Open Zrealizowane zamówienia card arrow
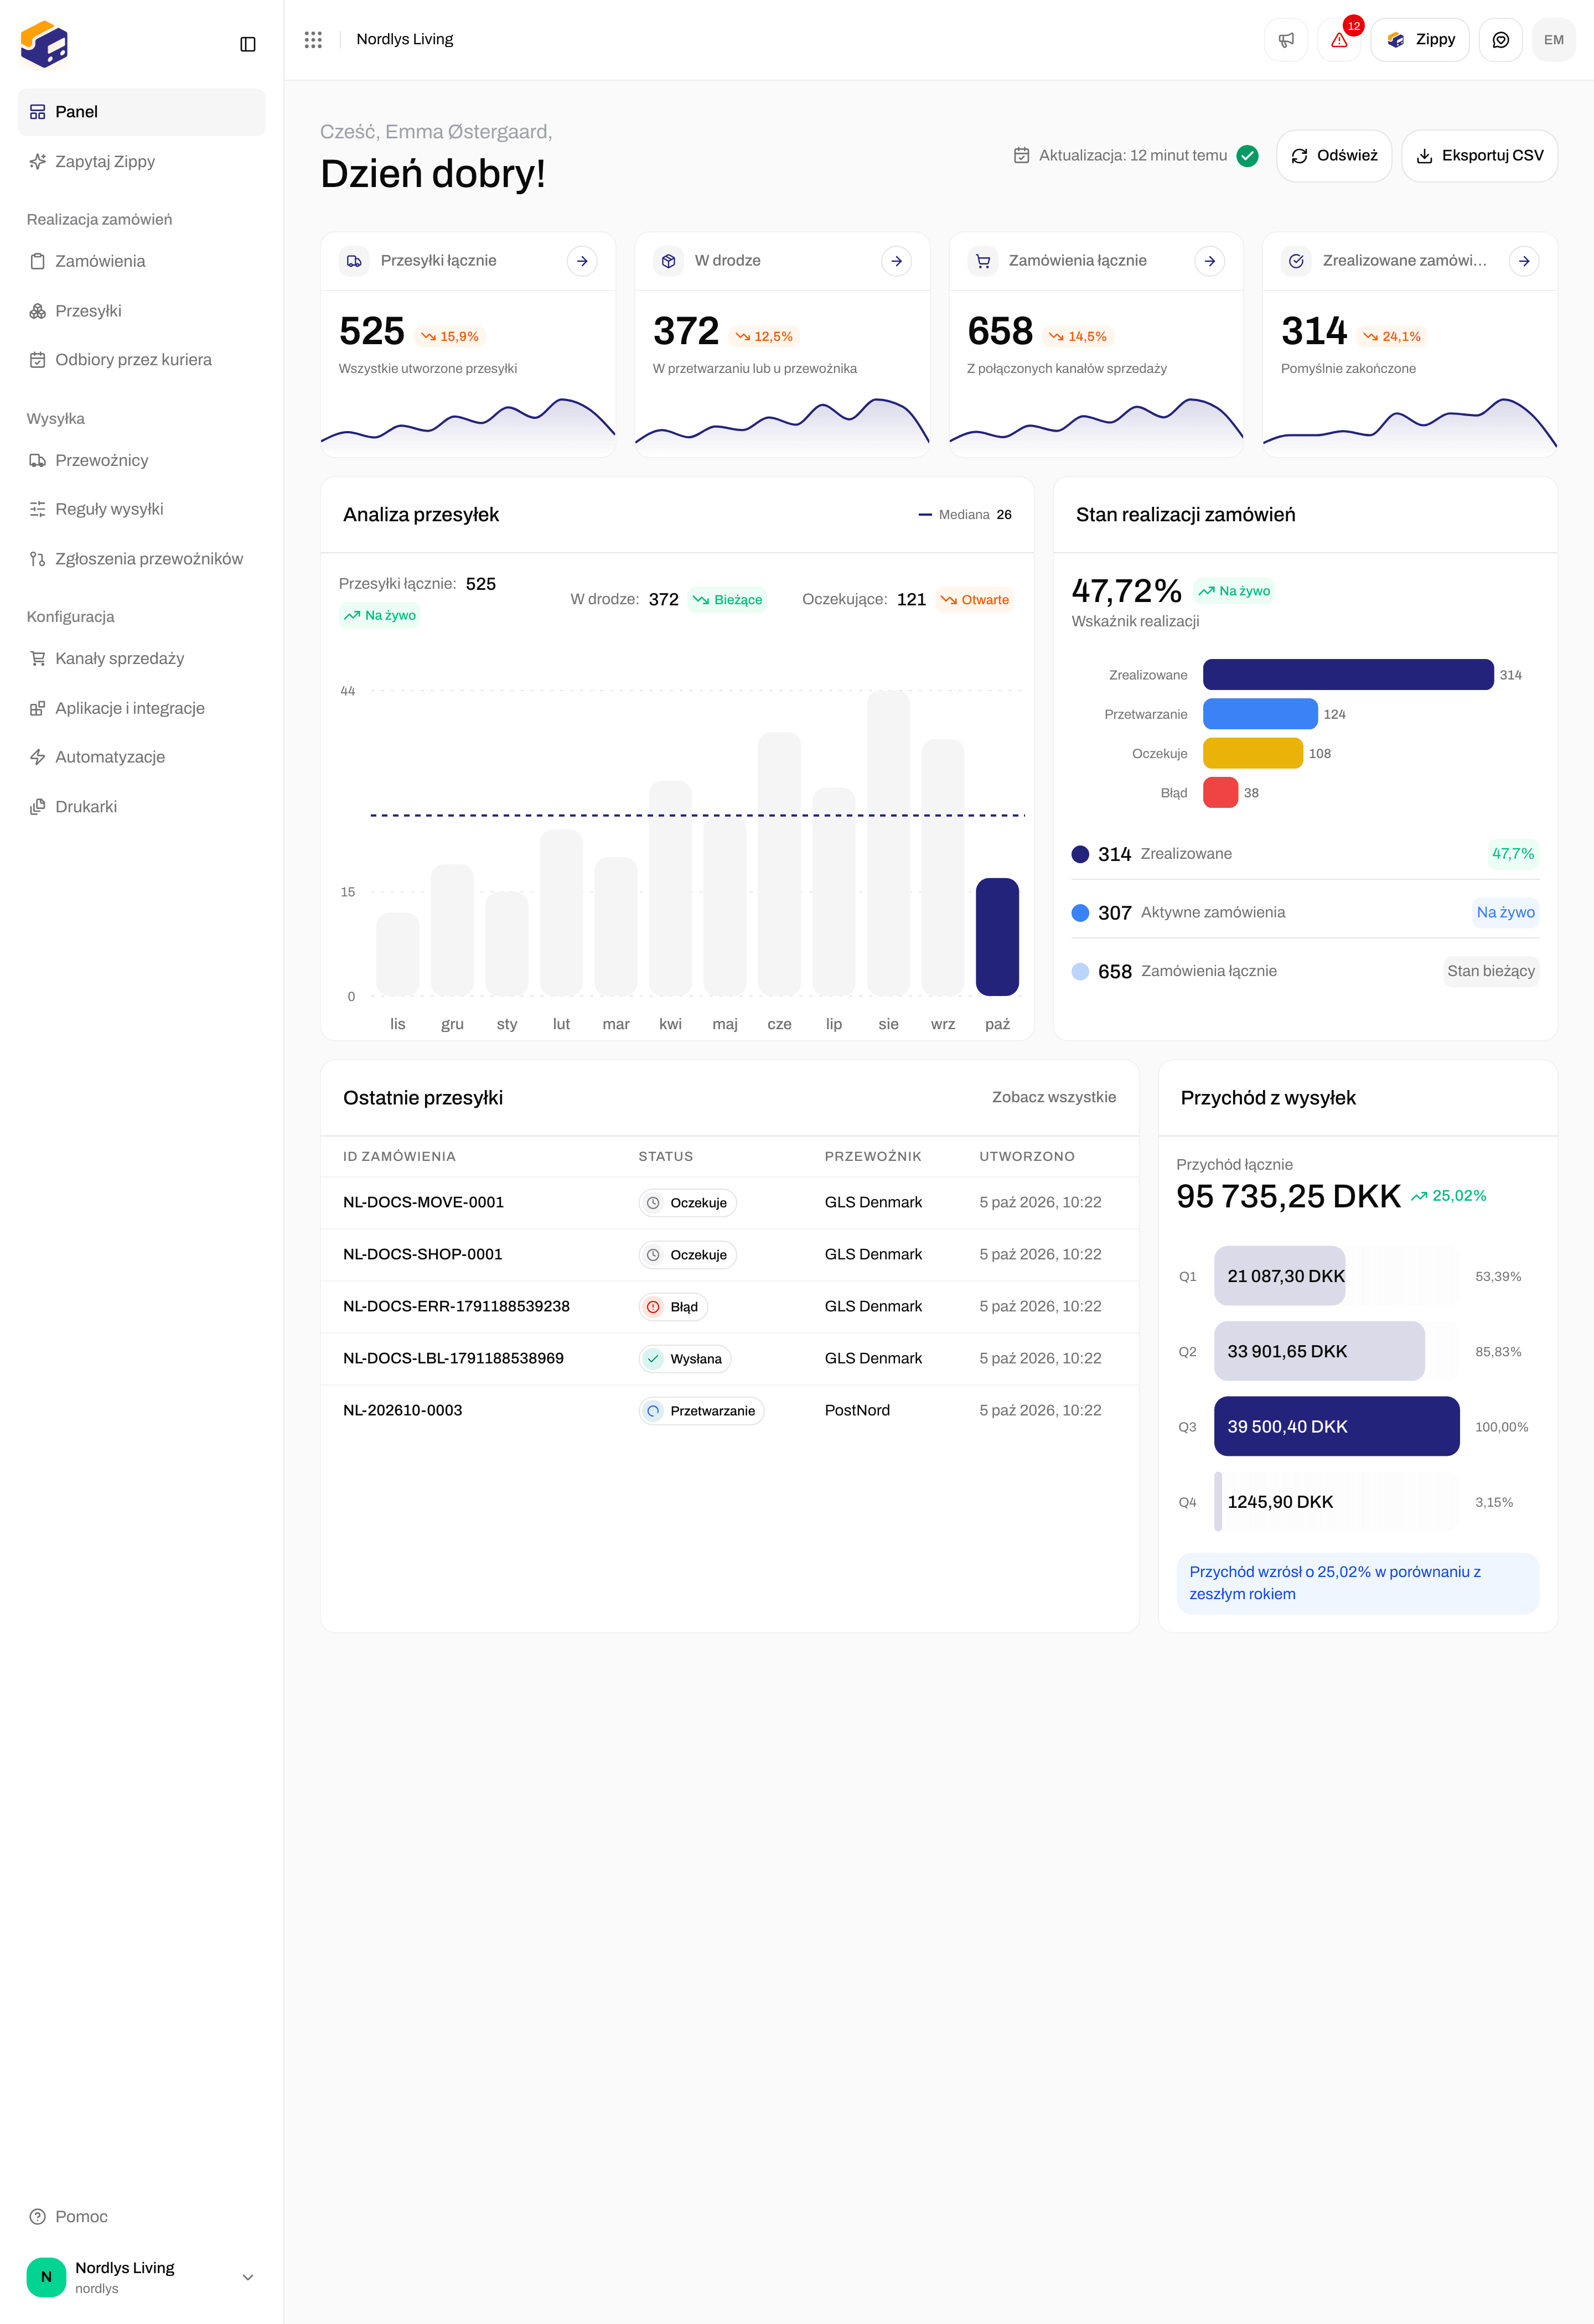 [1524, 261]
